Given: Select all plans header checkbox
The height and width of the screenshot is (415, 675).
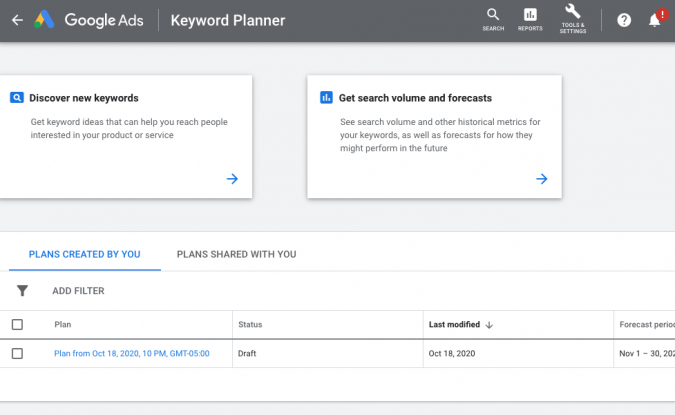Looking at the screenshot, I should click(x=17, y=325).
